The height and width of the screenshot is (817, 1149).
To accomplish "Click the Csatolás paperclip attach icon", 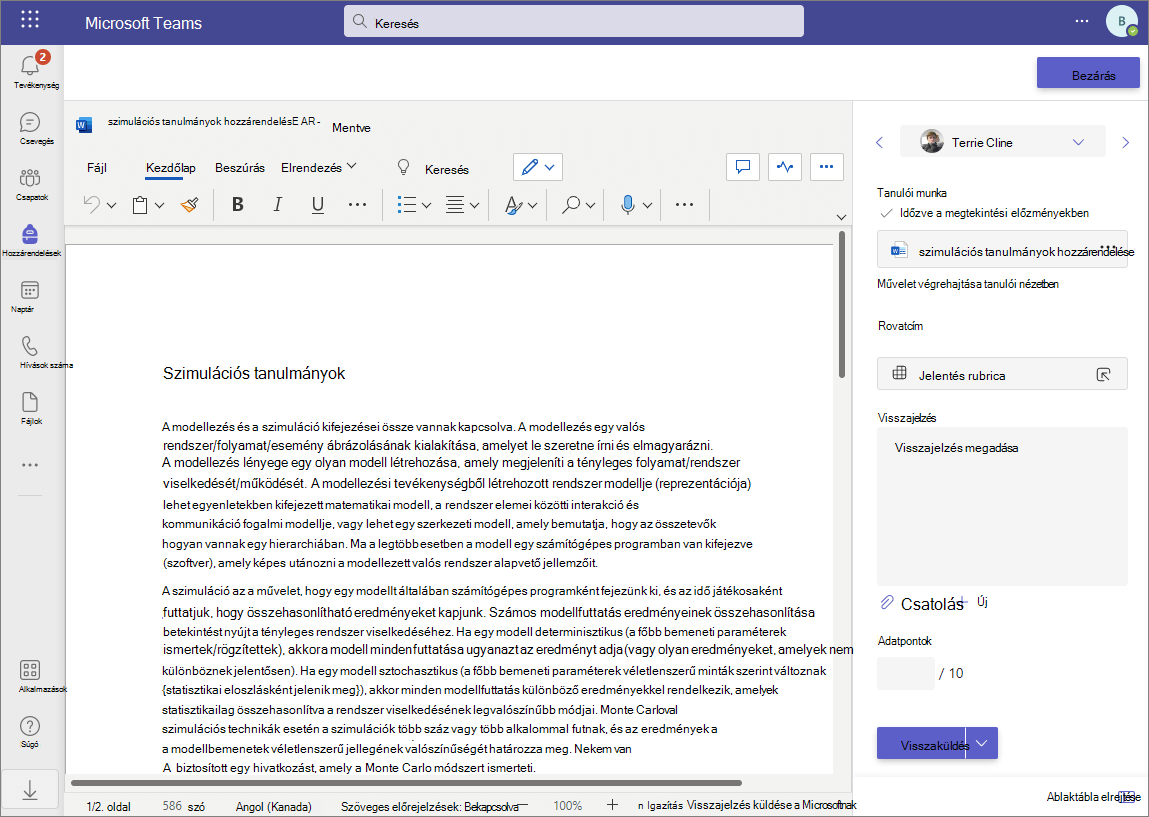I will click(887, 603).
